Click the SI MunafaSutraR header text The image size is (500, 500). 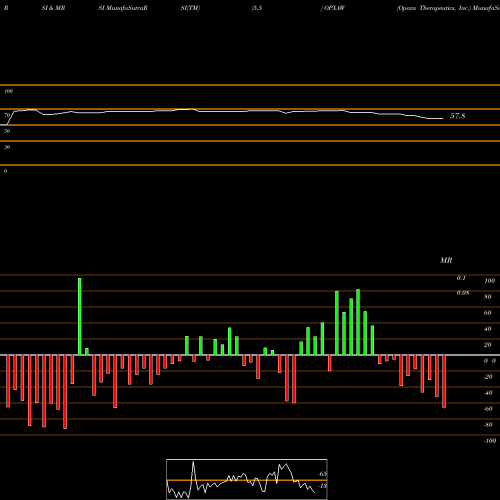point(123,8)
